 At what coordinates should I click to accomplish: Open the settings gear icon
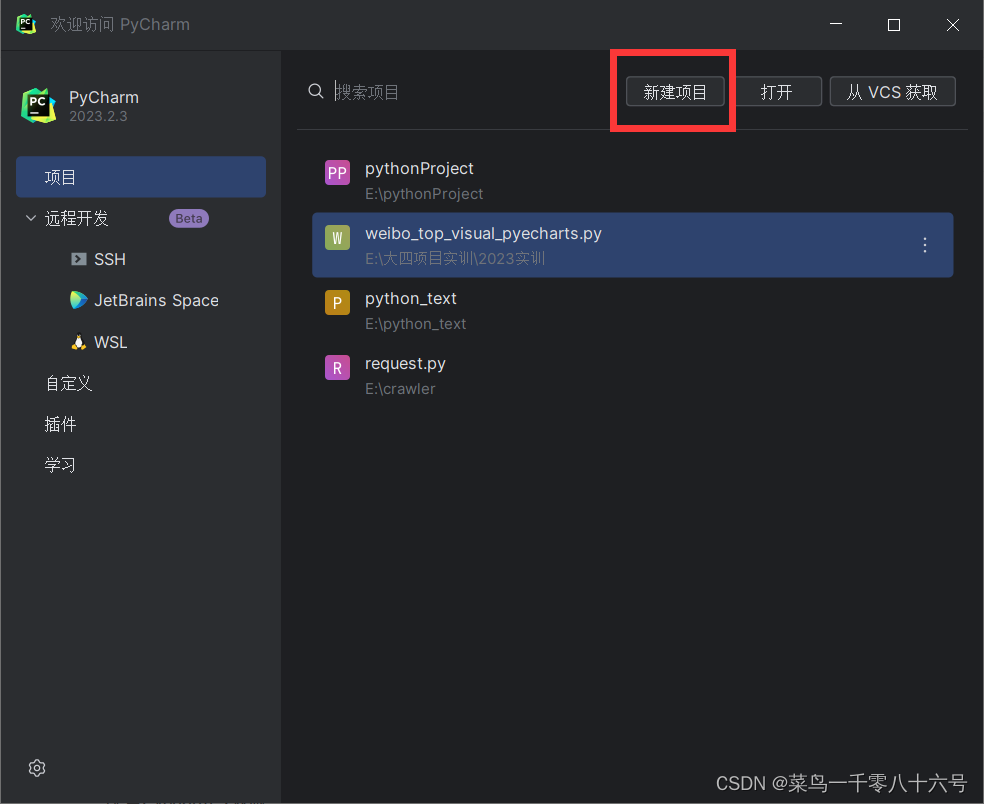click(37, 768)
